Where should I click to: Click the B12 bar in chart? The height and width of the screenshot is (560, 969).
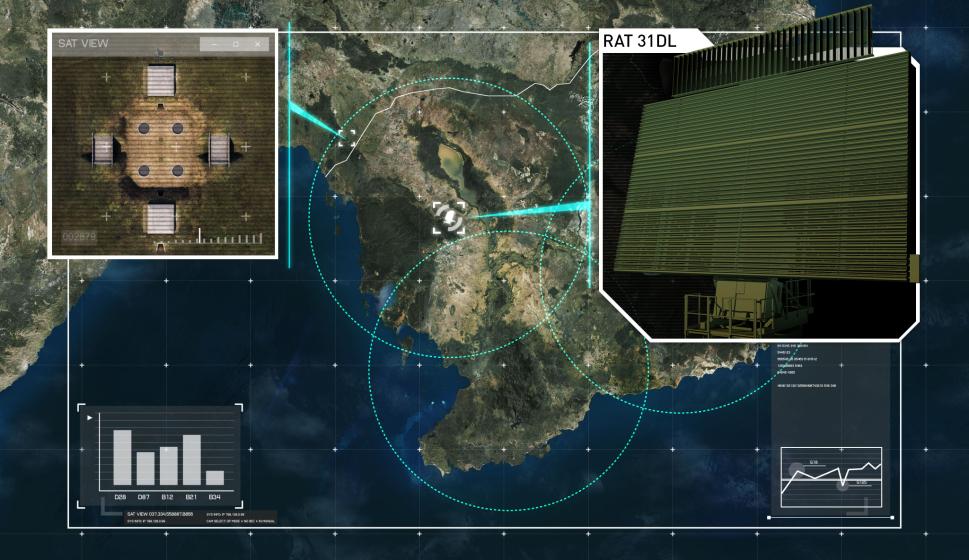pos(168,466)
